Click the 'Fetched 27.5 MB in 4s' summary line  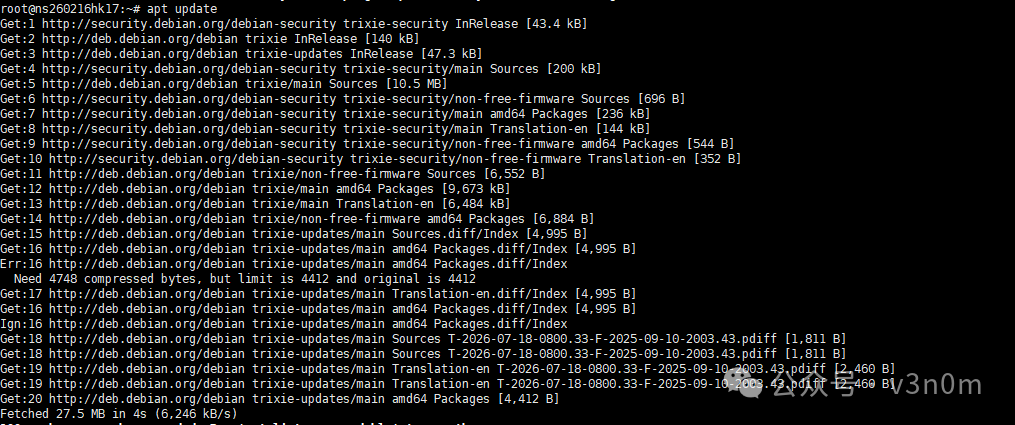pos(119,413)
